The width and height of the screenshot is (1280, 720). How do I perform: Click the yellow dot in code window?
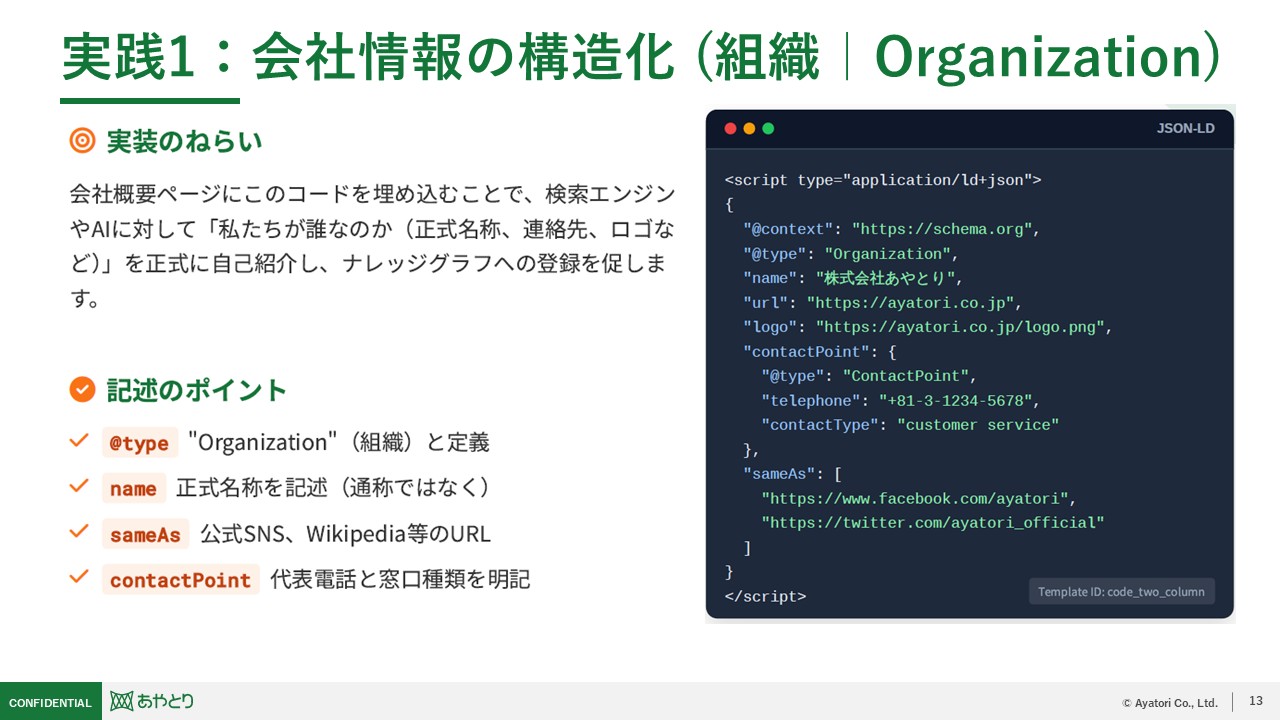point(749,129)
